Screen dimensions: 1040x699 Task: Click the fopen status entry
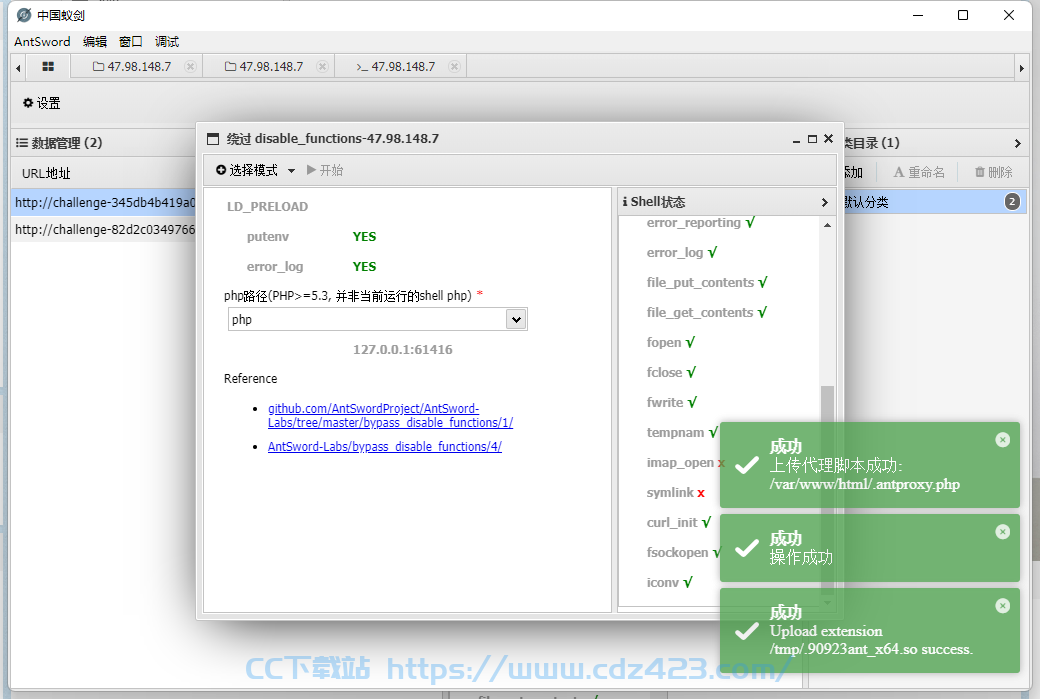click(671, 342)
